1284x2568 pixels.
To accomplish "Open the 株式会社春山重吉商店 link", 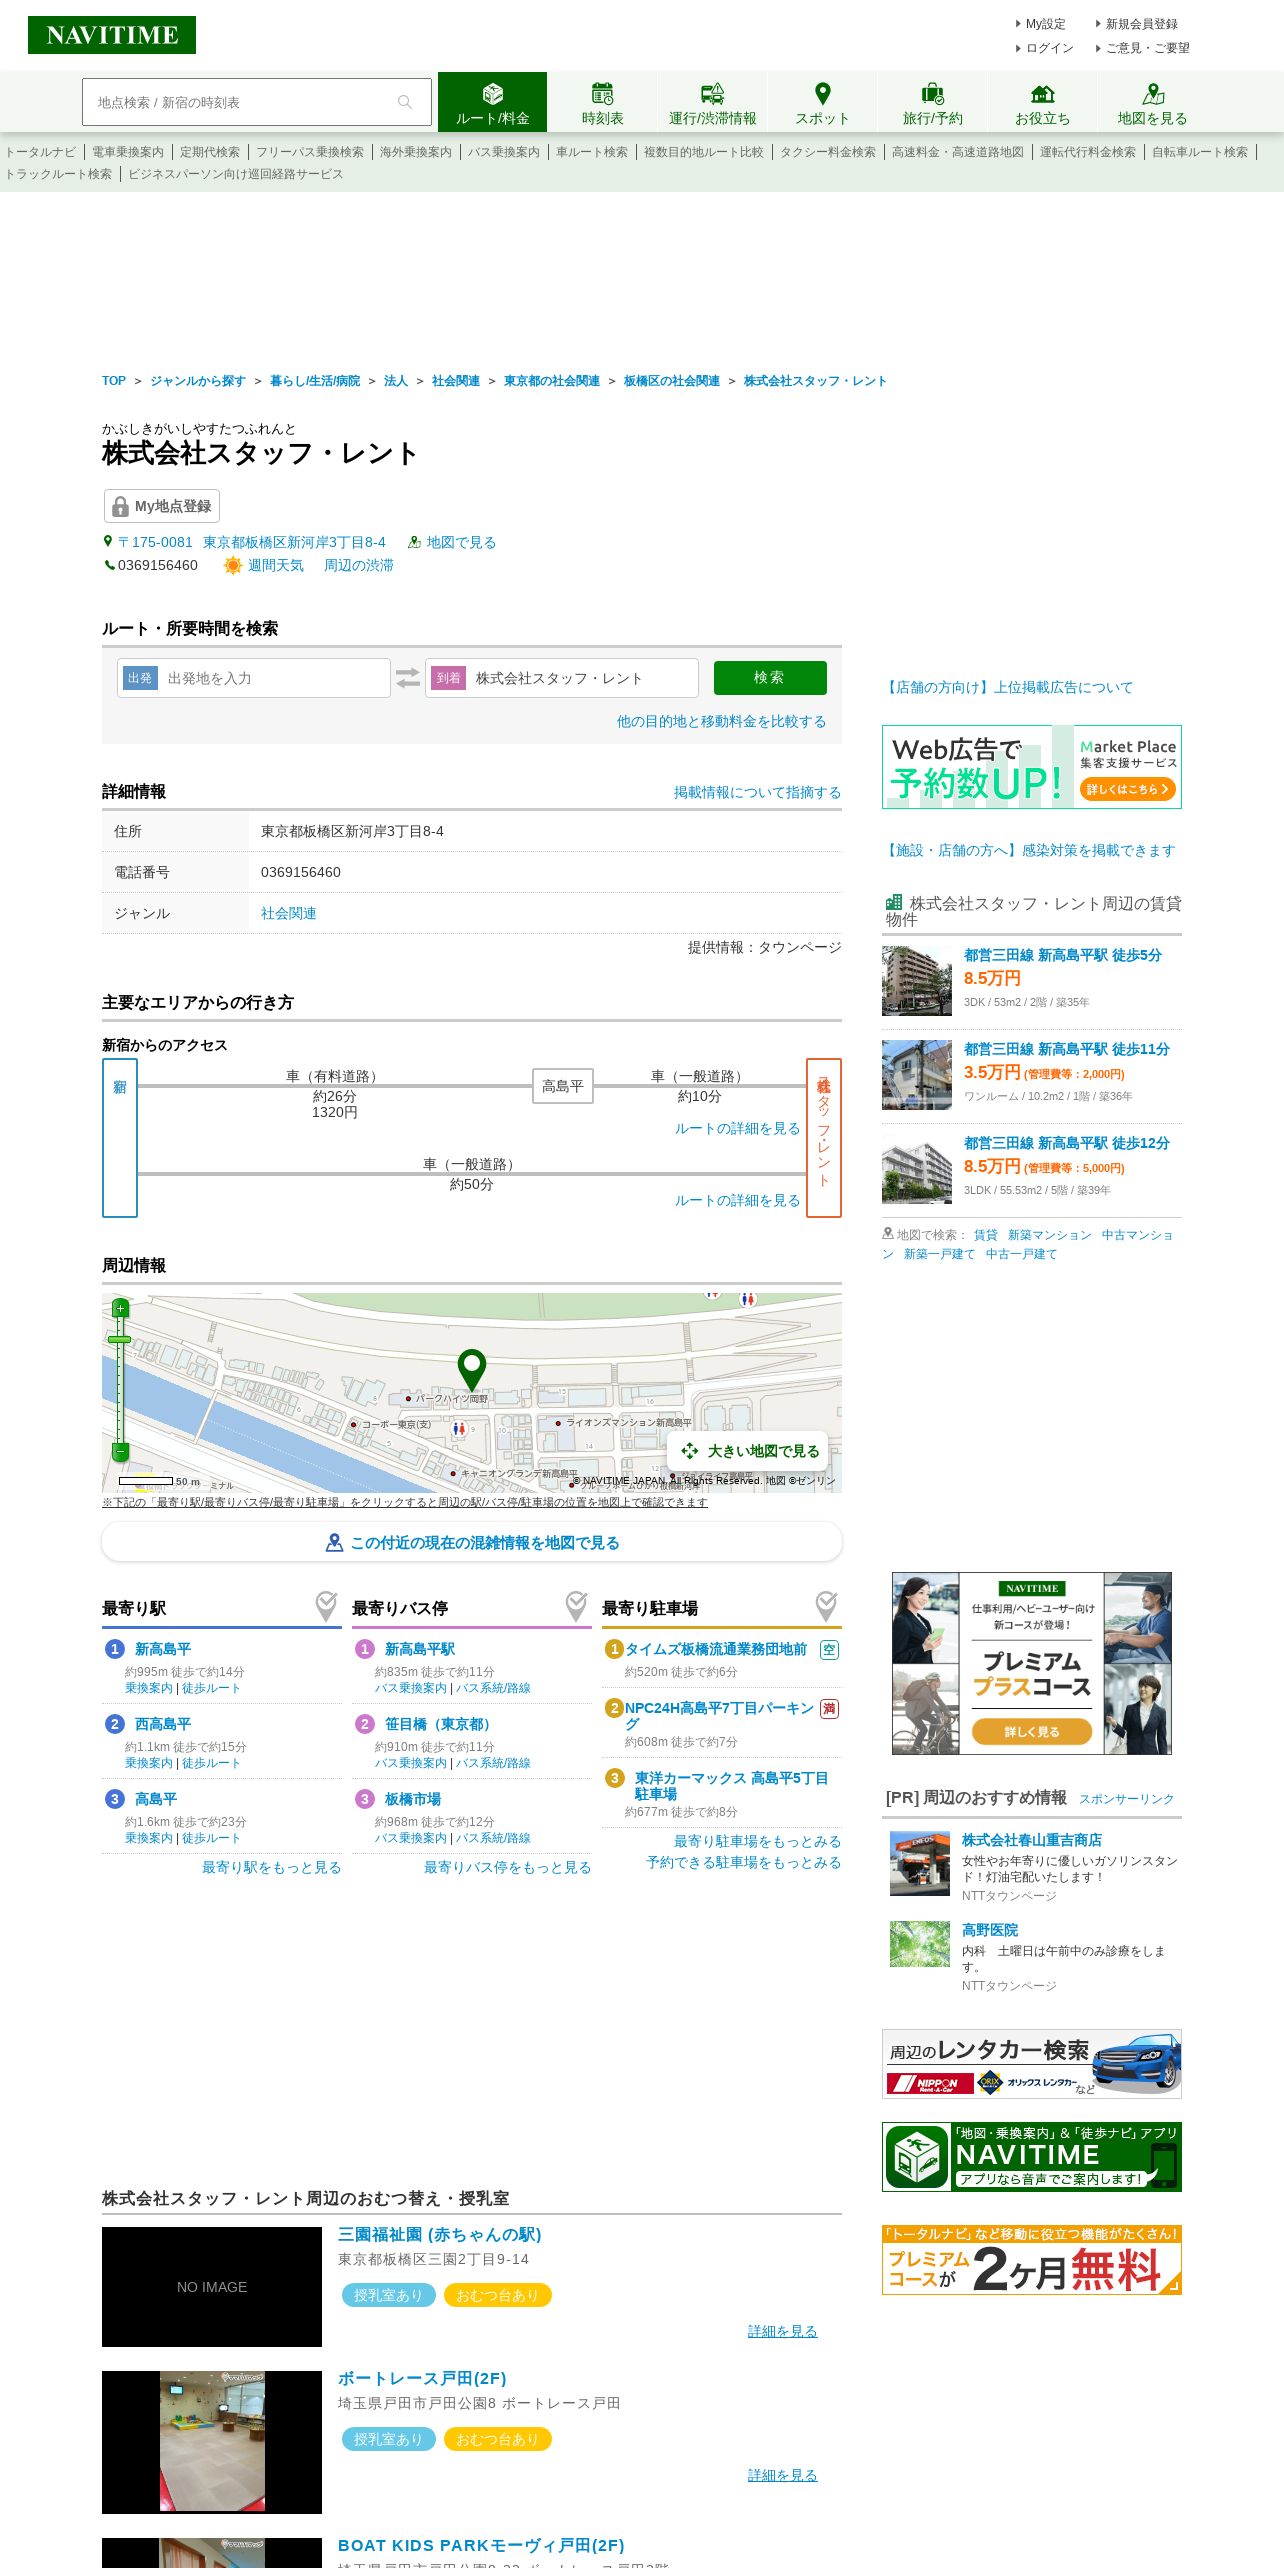I will 1032,1840.
